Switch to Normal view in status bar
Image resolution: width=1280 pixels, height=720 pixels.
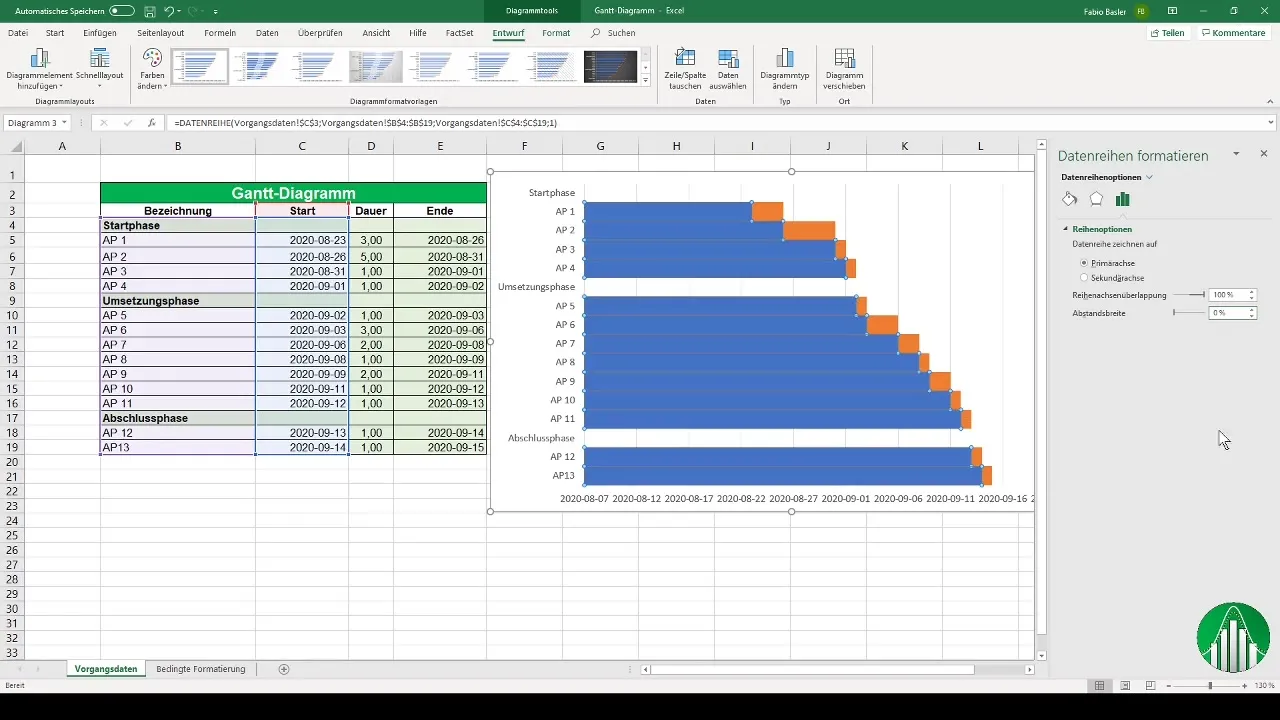1100,686
